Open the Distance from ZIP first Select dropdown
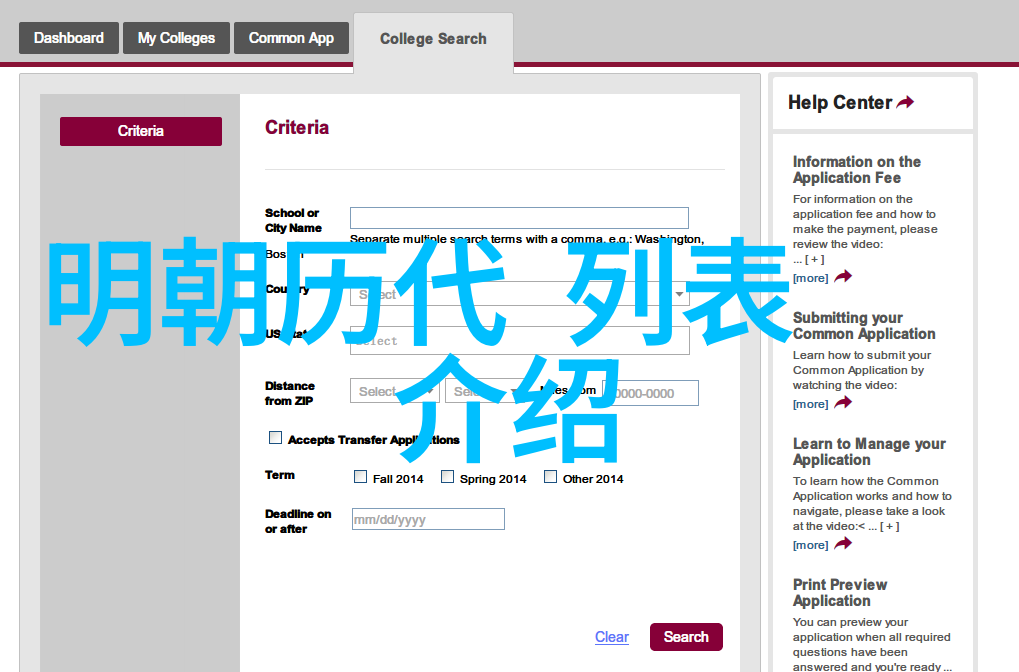This screenshot has height=672, width=1019. click(x=394, y=392)
